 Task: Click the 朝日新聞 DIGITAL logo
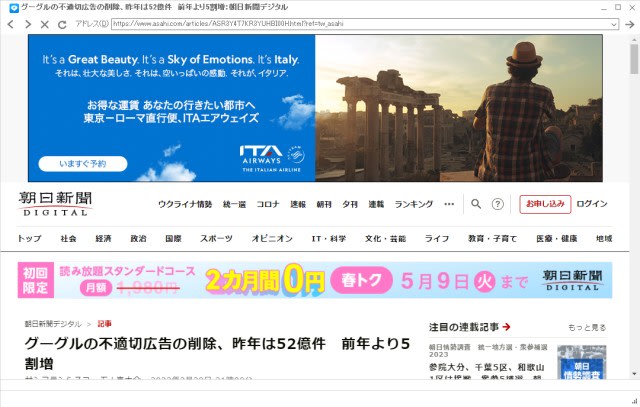point(55,204)
